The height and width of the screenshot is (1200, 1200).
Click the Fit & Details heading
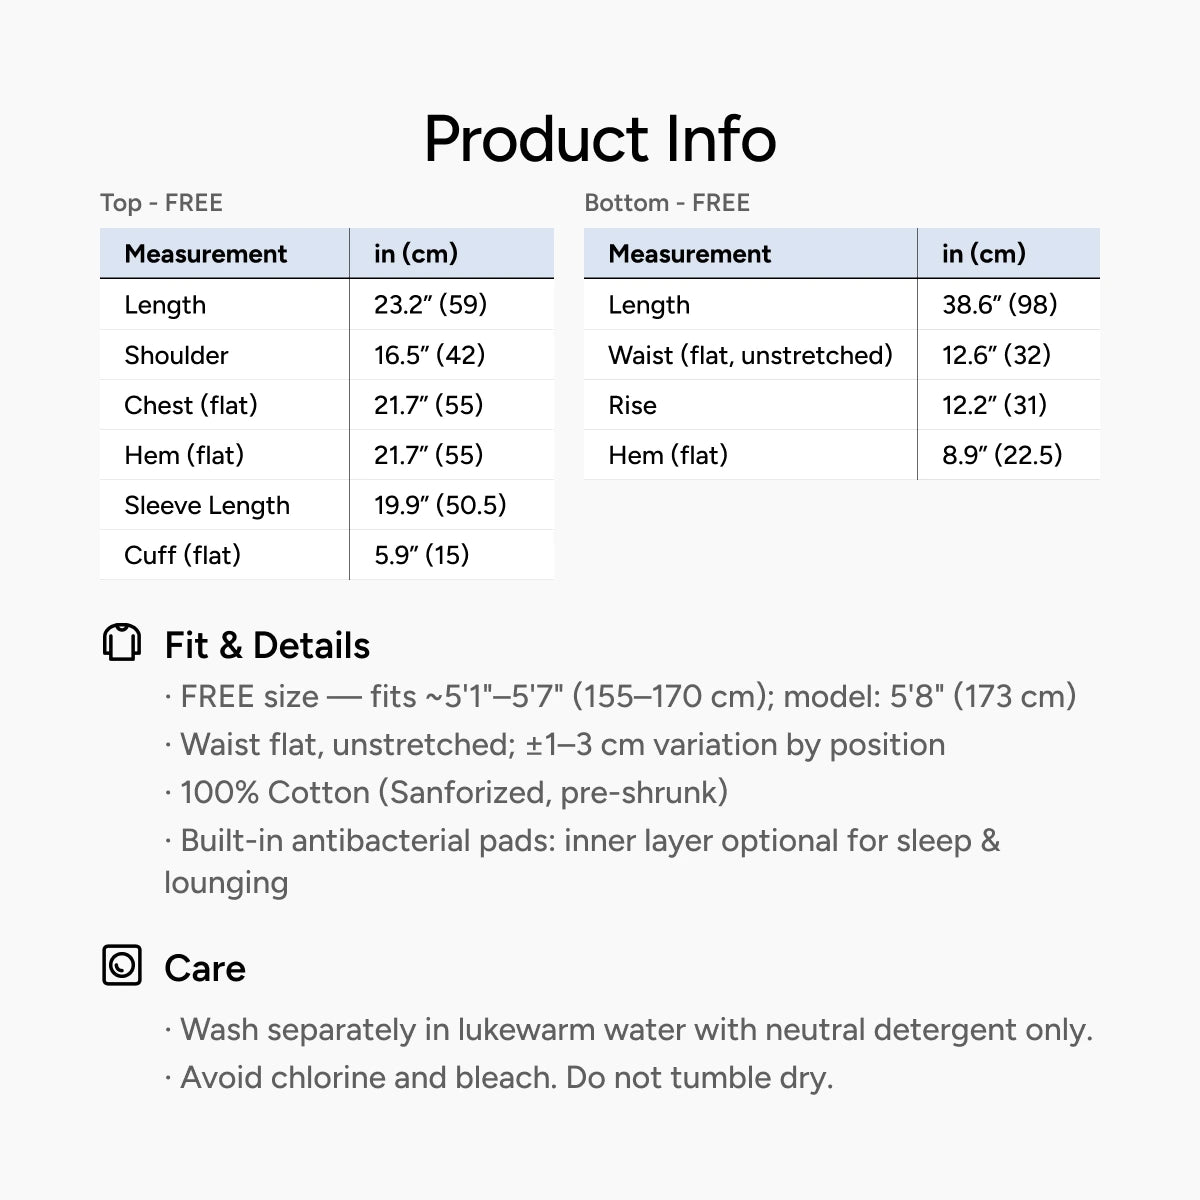267,645
